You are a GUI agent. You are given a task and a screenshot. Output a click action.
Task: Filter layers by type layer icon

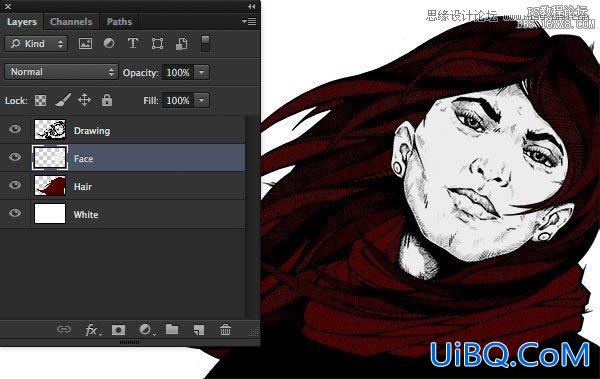pyautogui.click(x=133, y=43)
